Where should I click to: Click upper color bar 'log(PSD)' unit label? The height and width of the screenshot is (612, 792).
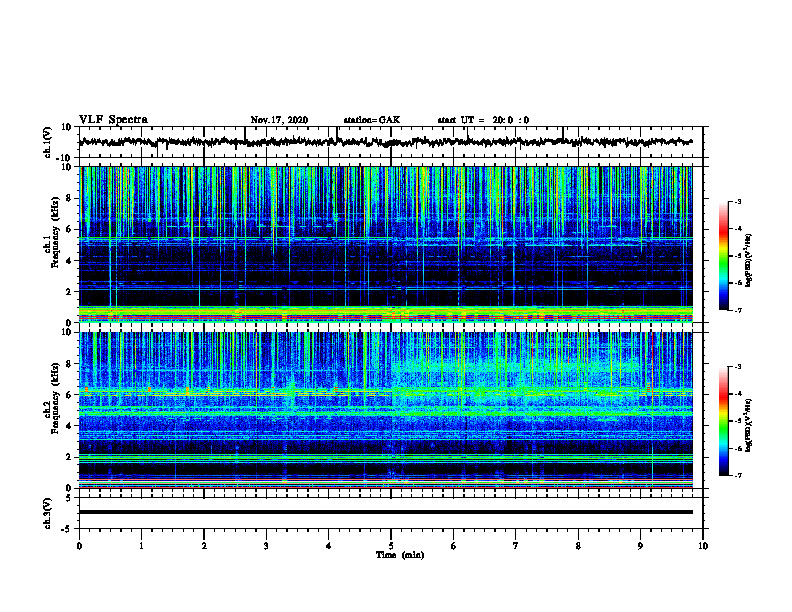[749, 260]
